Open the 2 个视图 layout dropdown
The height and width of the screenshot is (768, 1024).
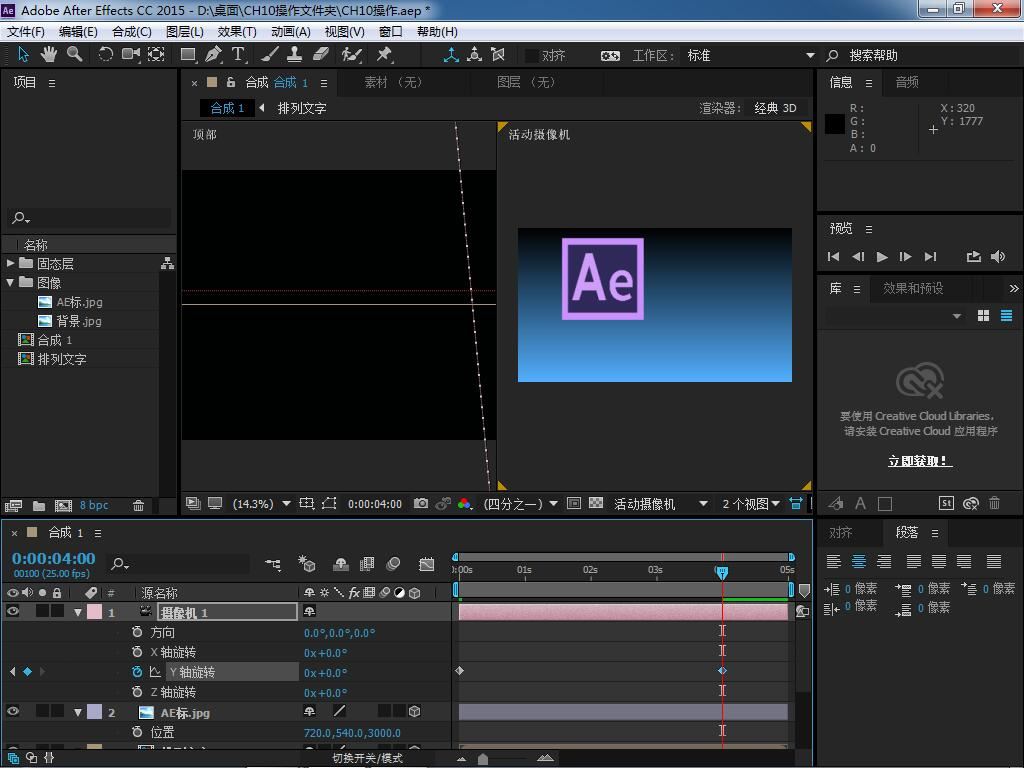click(x=751, y=504)
